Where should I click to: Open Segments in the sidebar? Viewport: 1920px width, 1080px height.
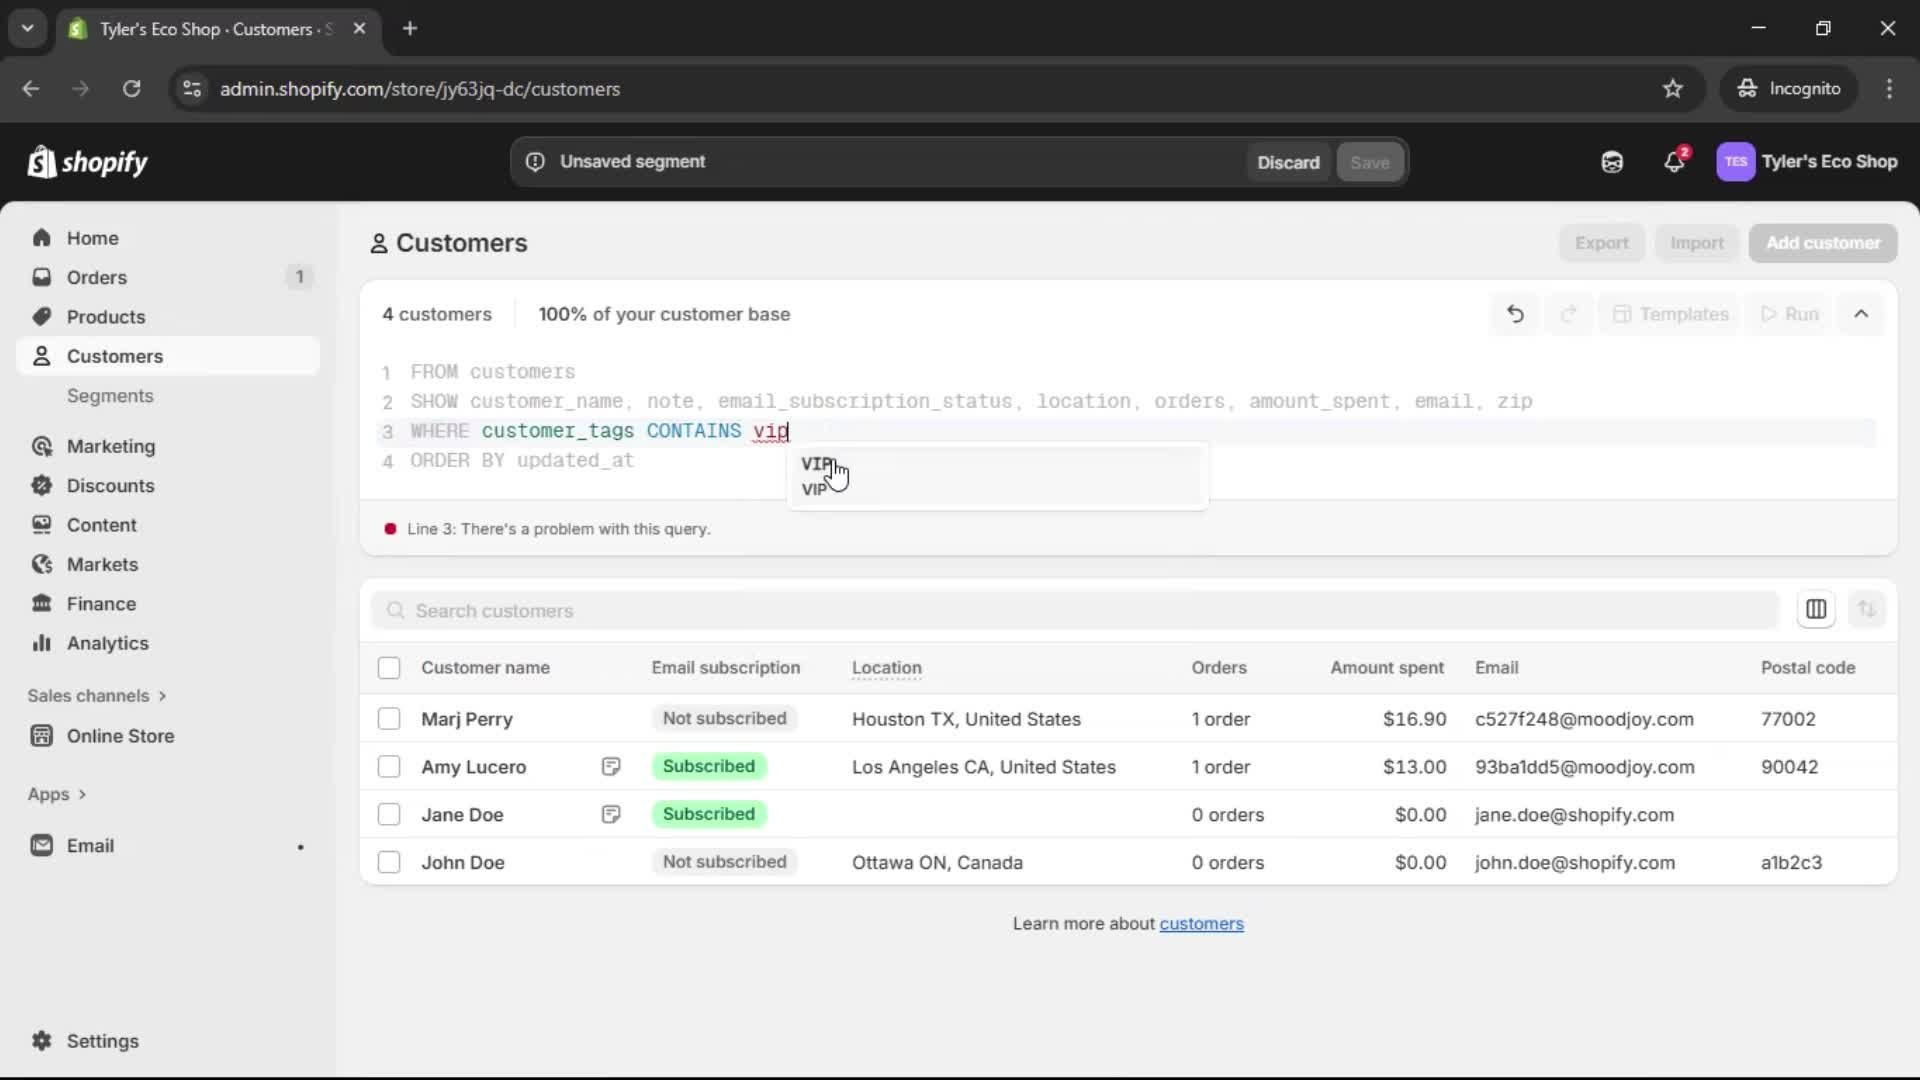tap(110, 396)
